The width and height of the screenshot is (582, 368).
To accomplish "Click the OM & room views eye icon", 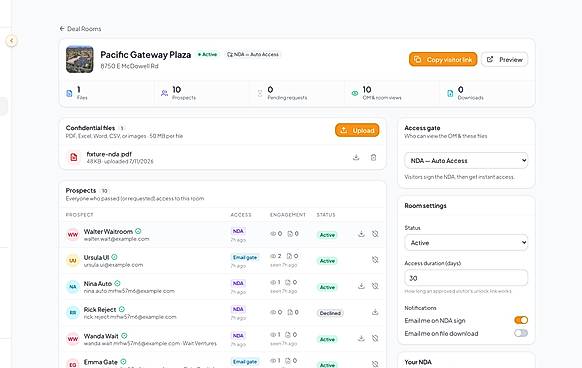I will (355, 93).
